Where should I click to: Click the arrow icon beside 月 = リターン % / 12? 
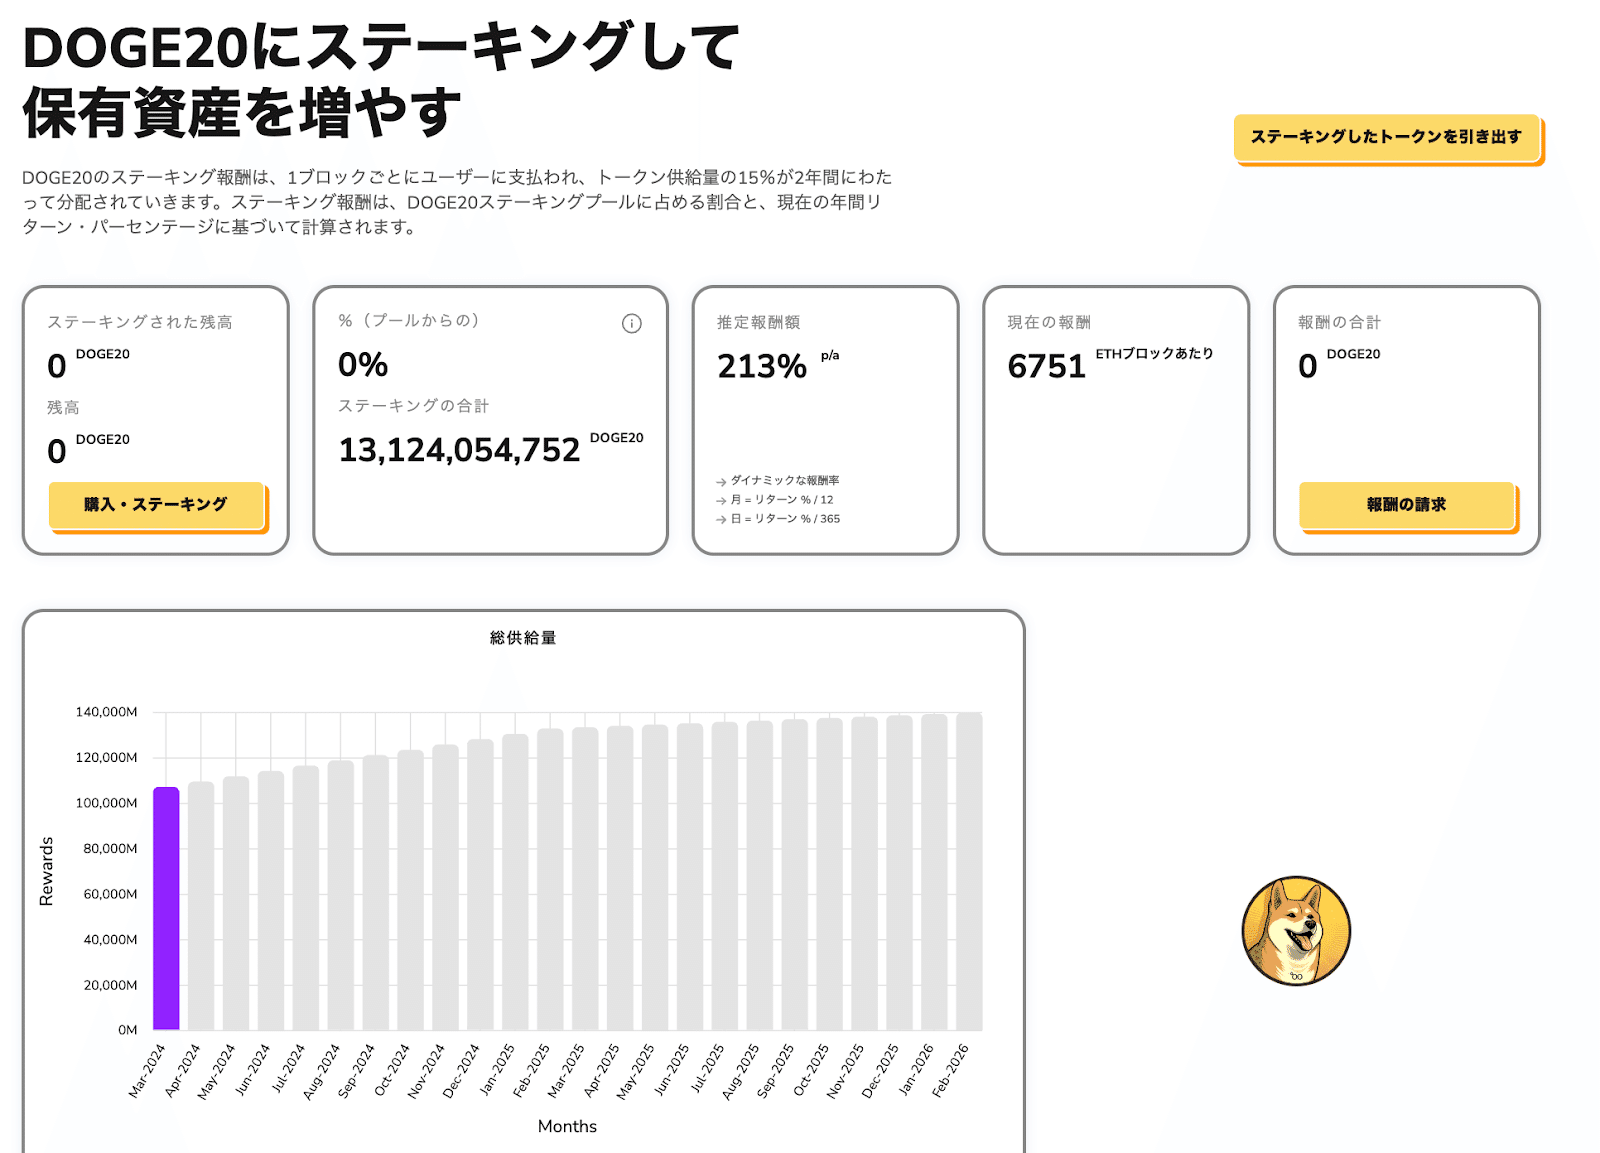[x=721, y=500]
